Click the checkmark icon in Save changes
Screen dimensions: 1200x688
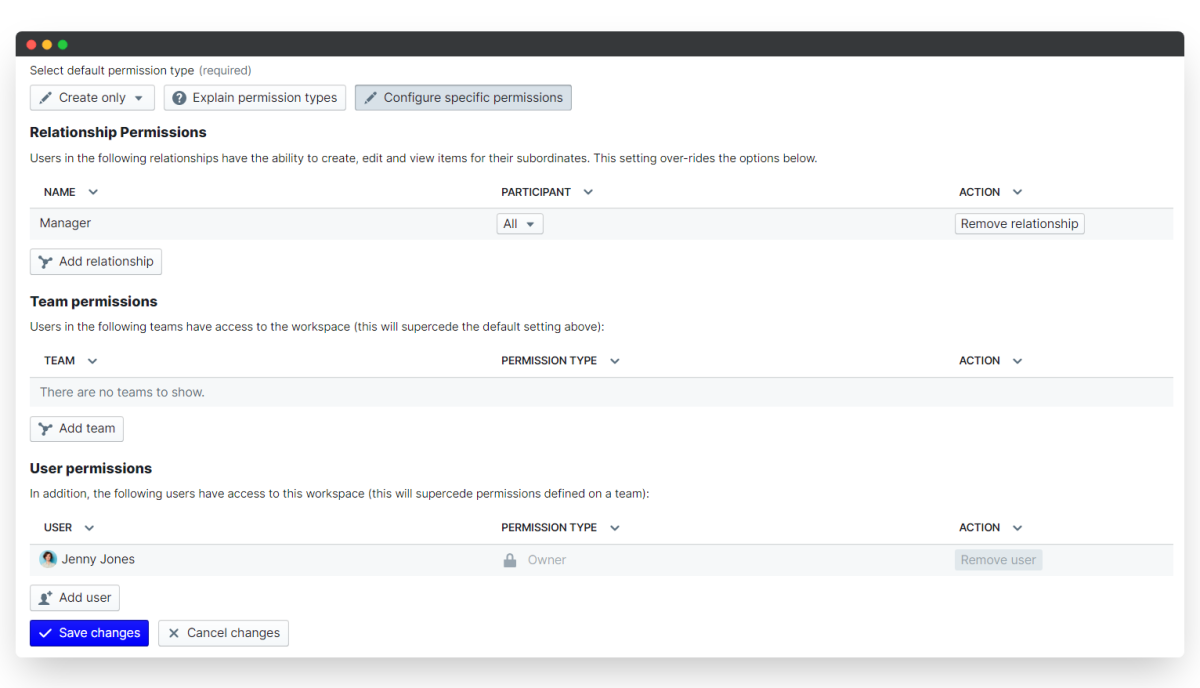click(x=45, y=633)
